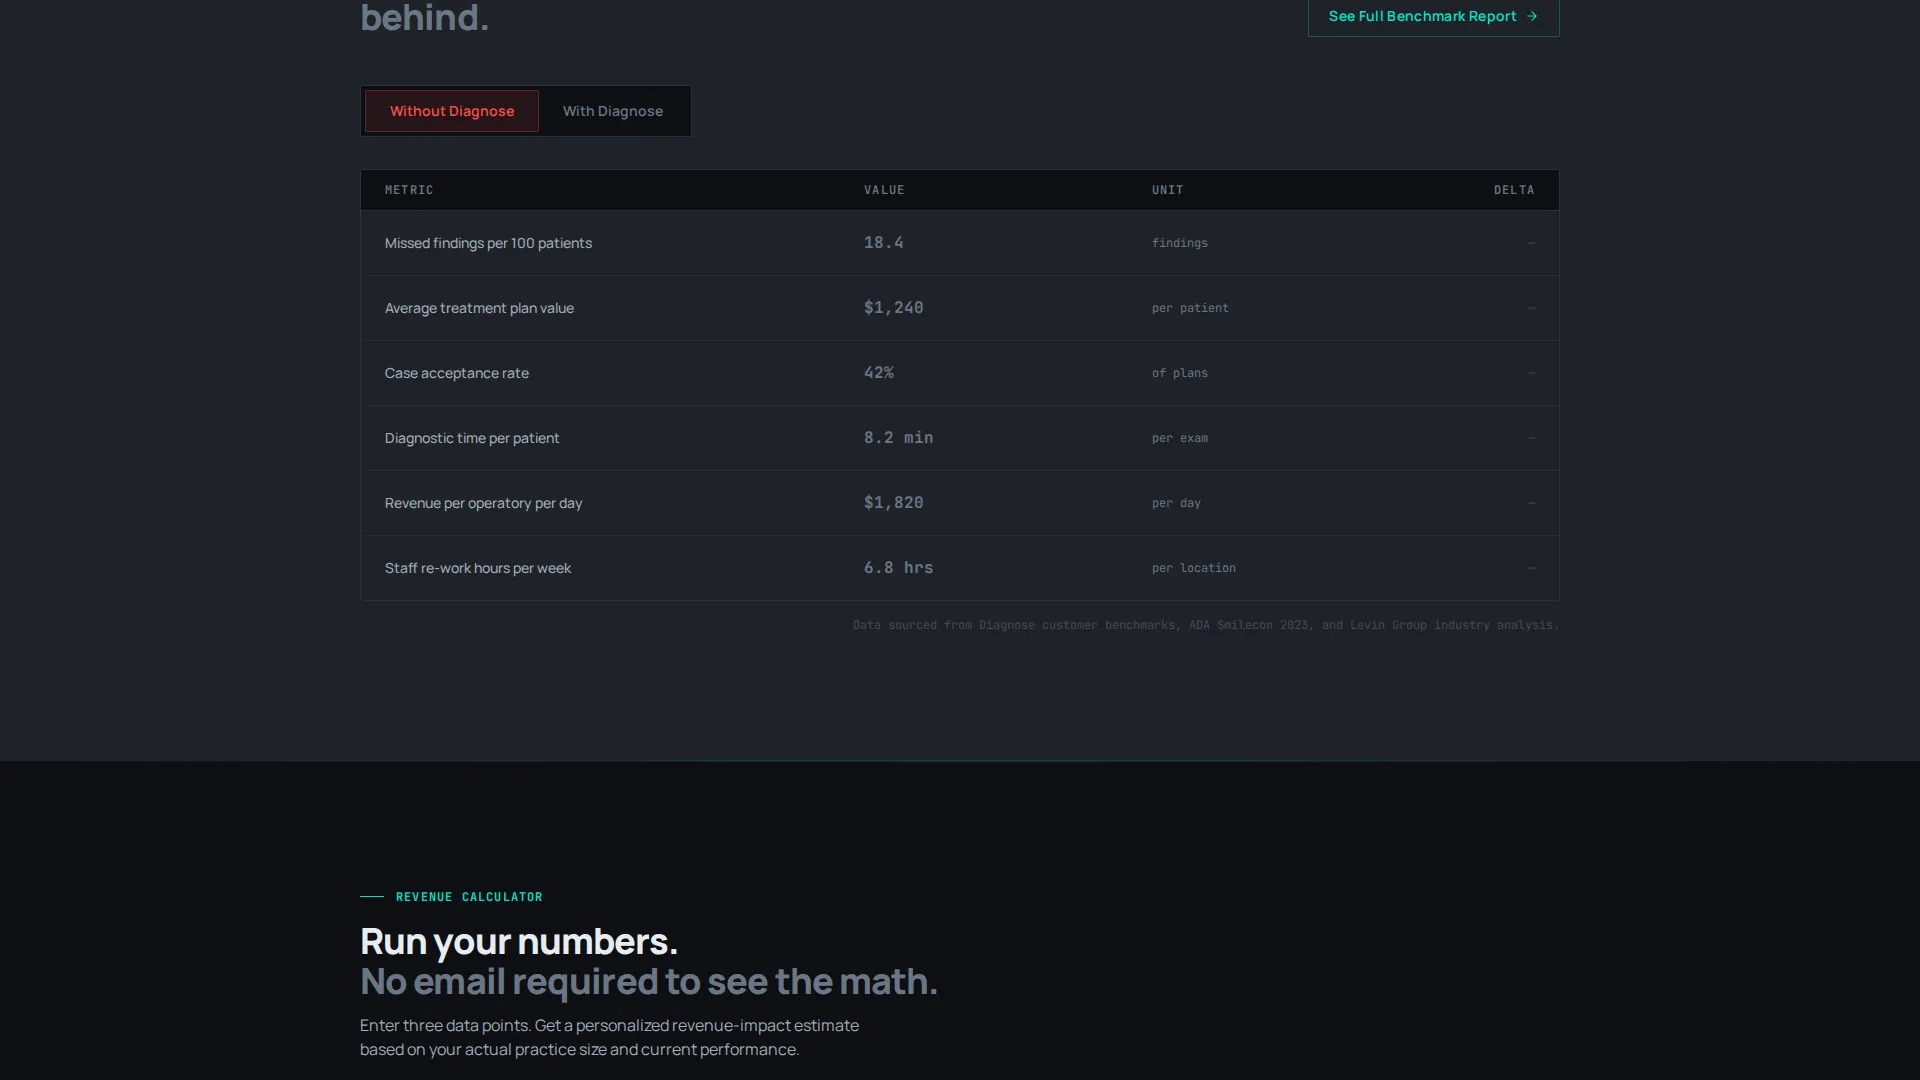The width and height of the screenshot is (1920, 1080).
Task: Select the Case acceptance rate row label
Action: point(457,373)
